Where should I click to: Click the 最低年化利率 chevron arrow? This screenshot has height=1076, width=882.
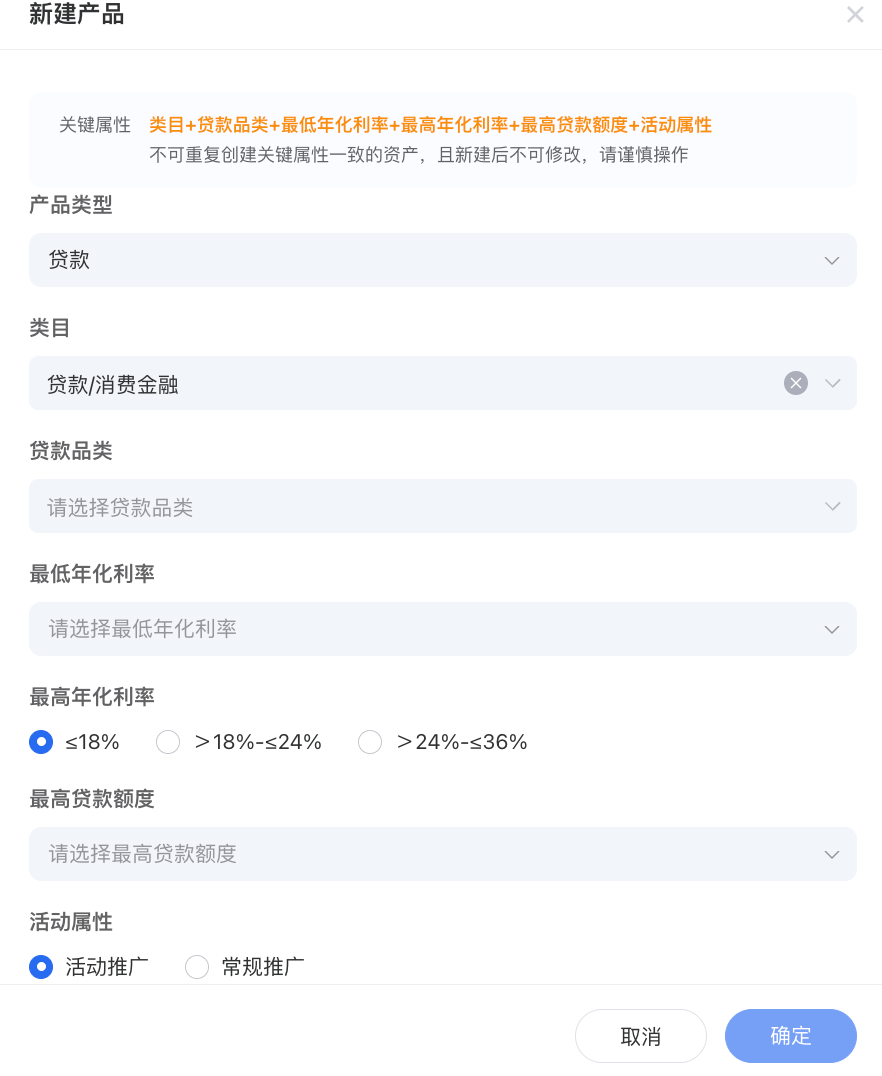click(832, 630)
